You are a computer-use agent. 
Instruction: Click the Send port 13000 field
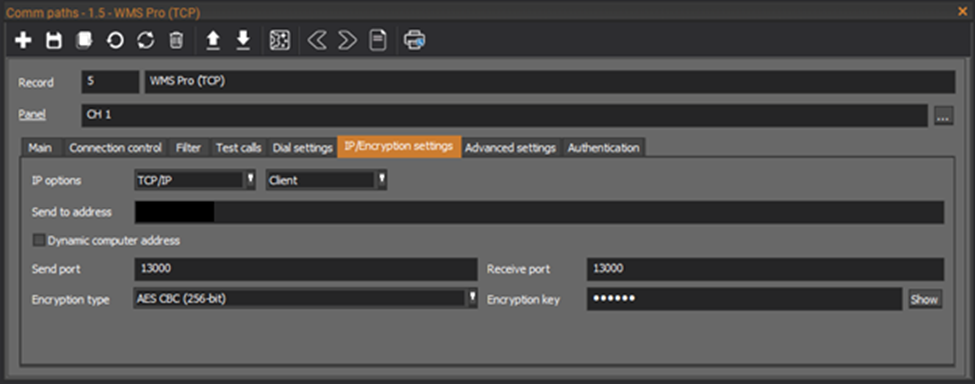tap(305, 269)
